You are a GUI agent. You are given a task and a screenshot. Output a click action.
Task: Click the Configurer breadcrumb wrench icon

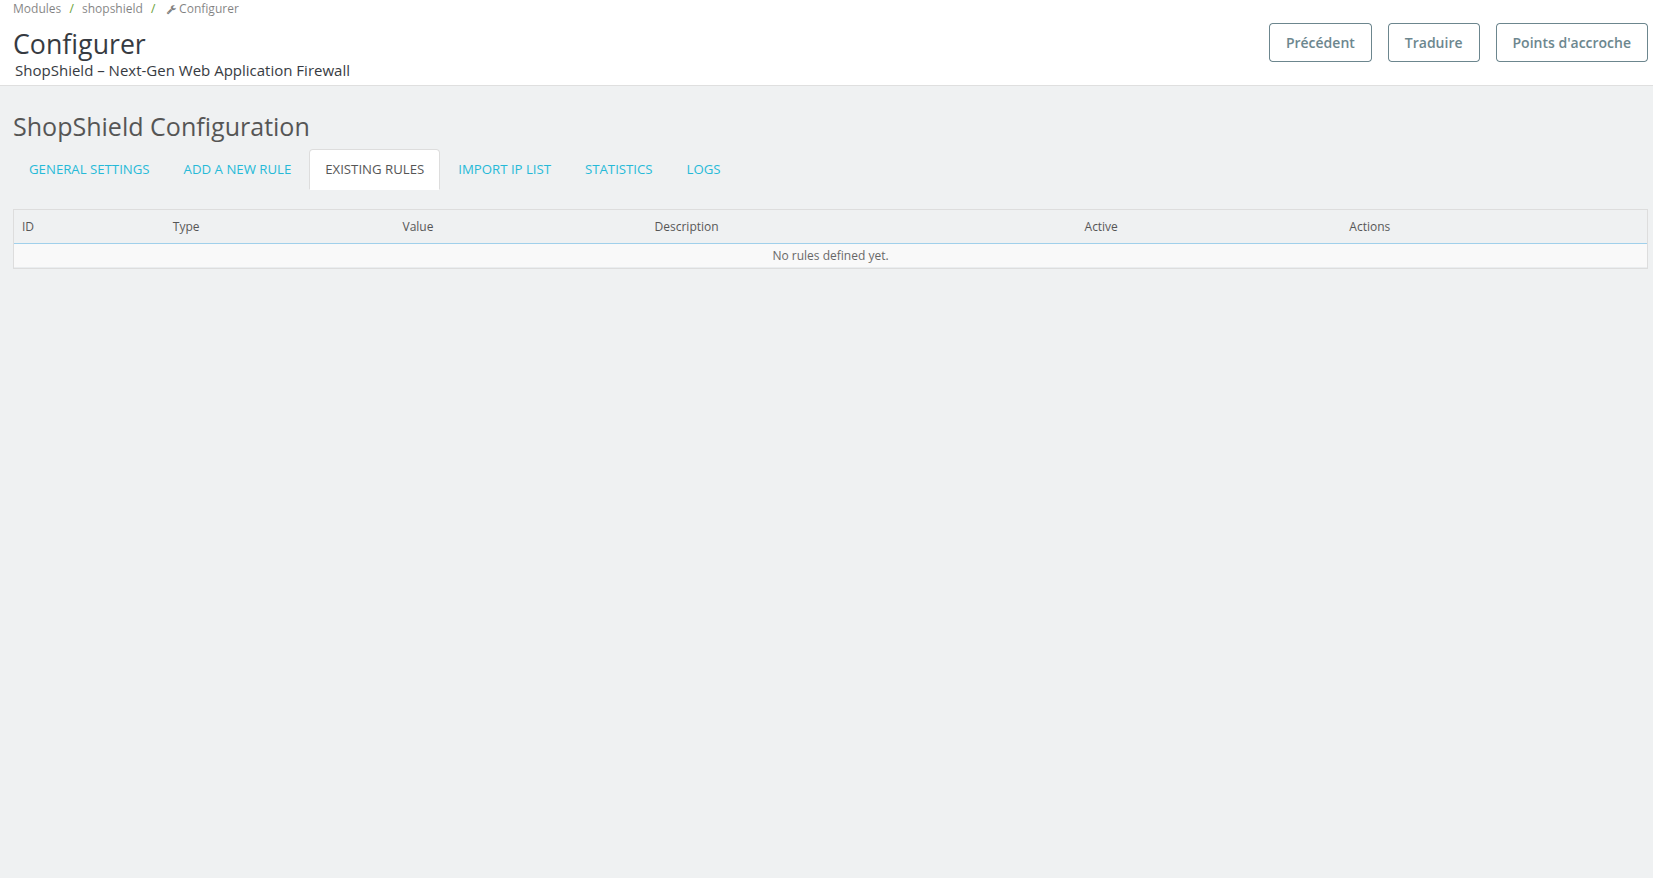pyautogui.click(x=171, y=9)
